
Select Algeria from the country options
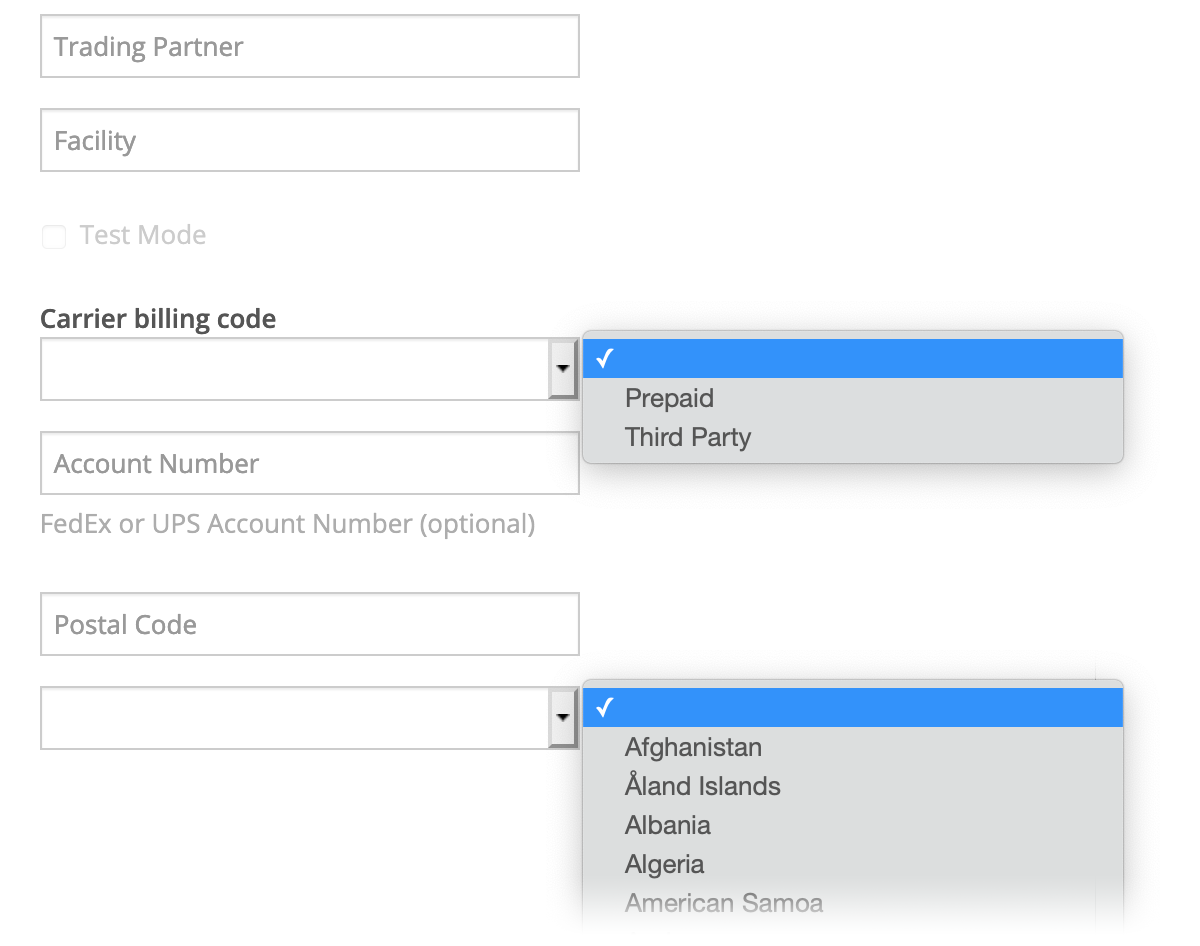664,864
